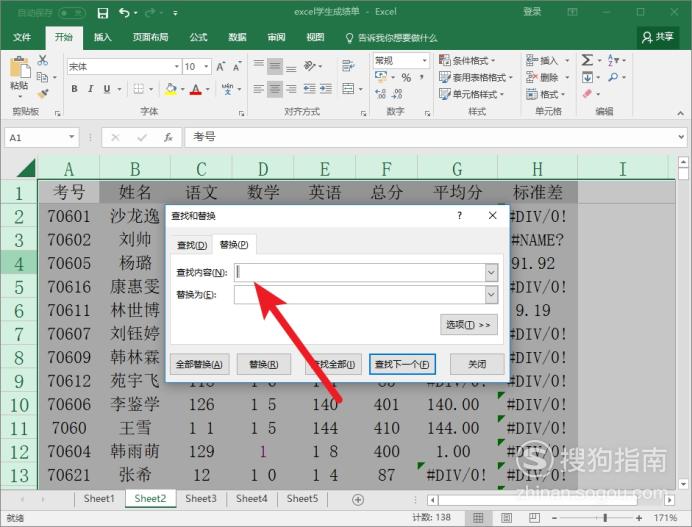This screenshot has height=527, width=692.
Task: Switch to the Find tab in dialog
Action: point(192,245)
